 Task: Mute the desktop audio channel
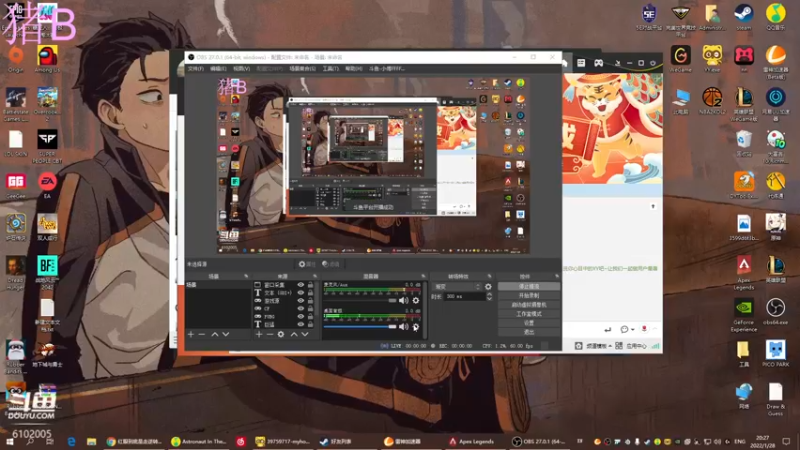click(404, 327)
